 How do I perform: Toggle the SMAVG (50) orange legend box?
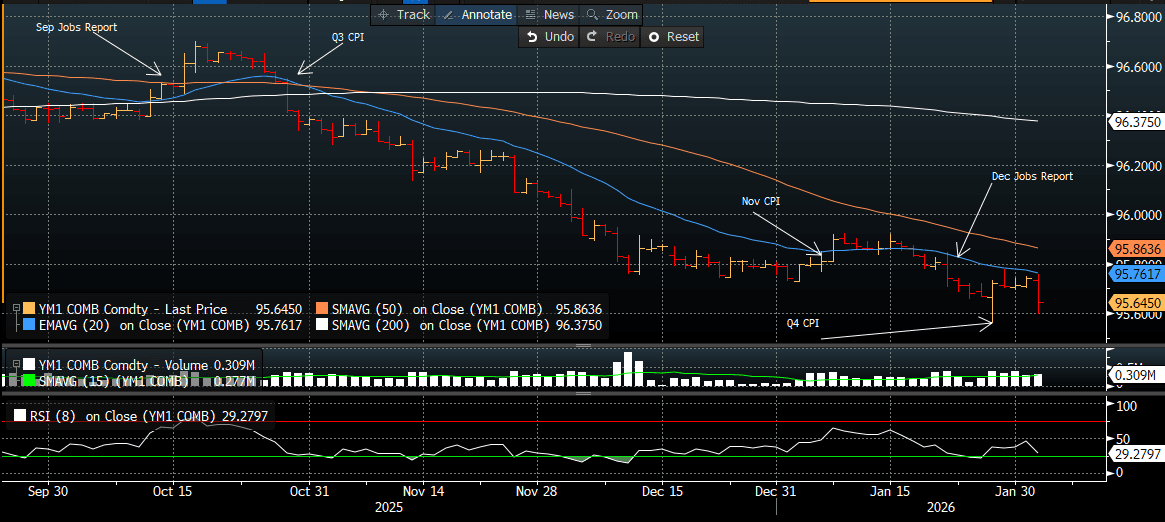[x=322, y=309]
